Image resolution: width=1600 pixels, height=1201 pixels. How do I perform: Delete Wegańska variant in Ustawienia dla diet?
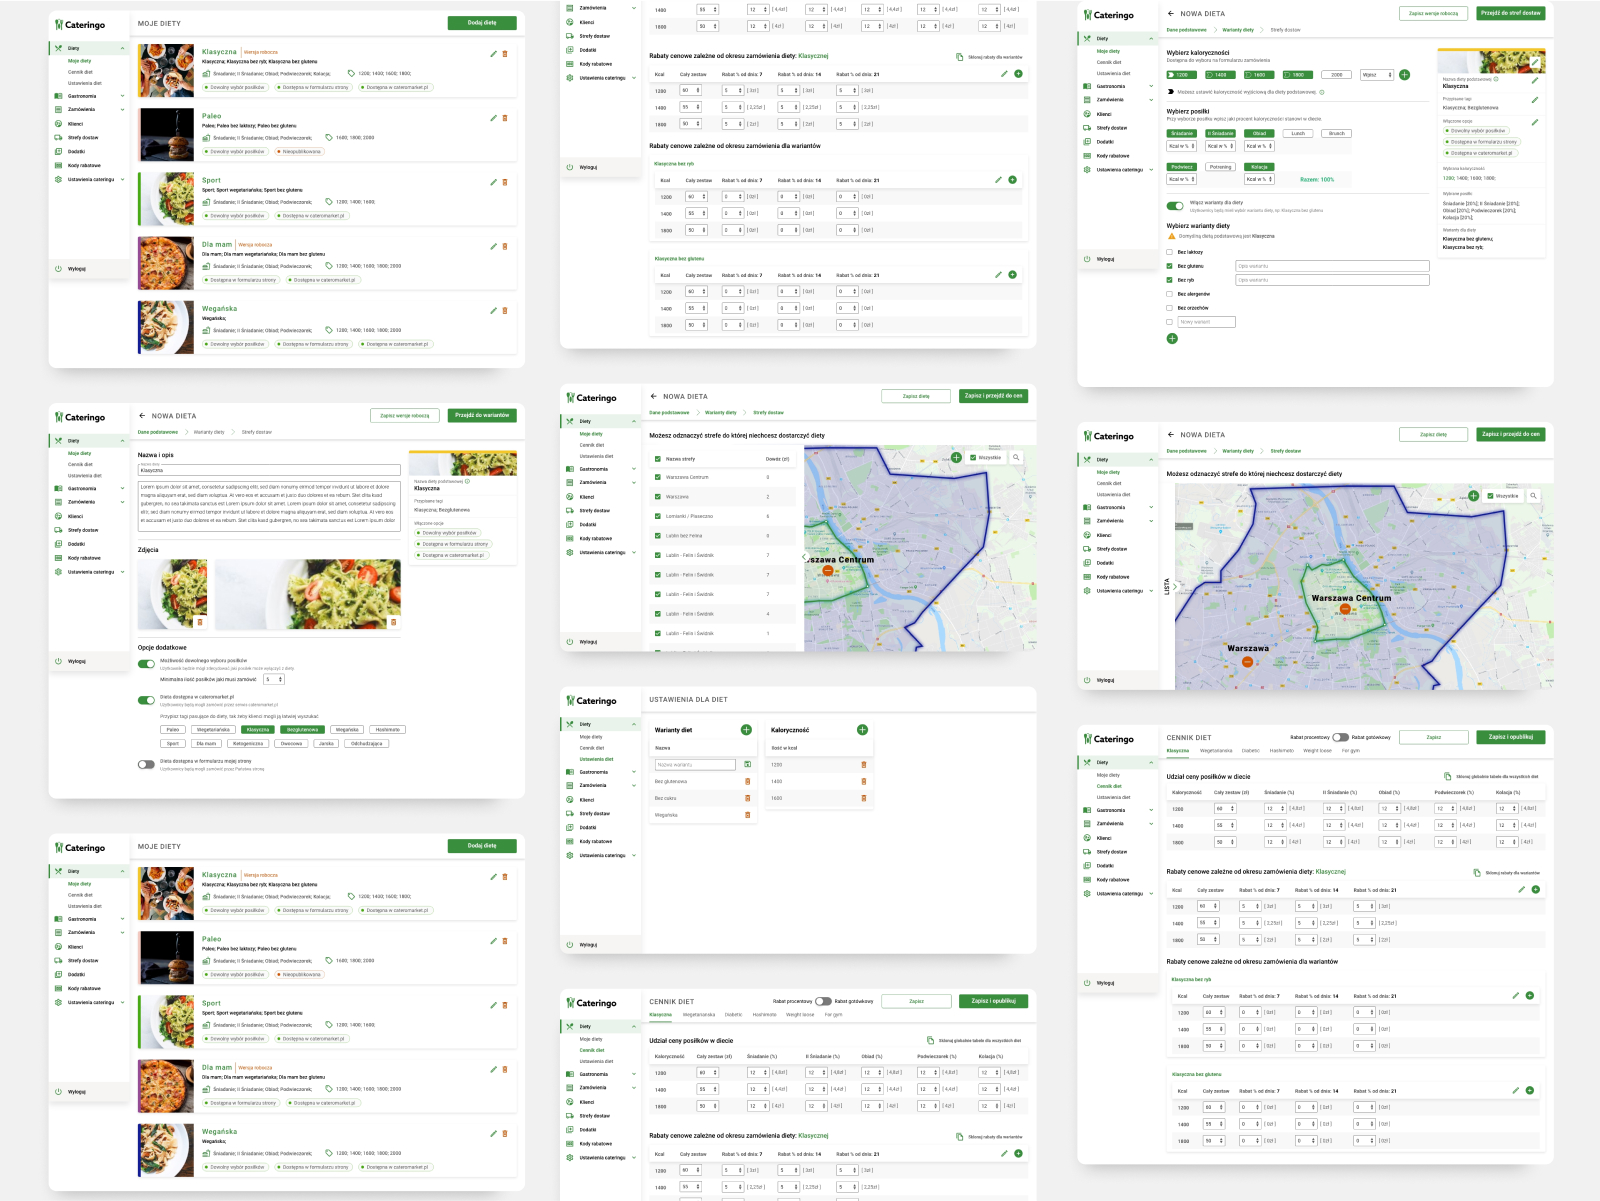[x=747, y=815]
